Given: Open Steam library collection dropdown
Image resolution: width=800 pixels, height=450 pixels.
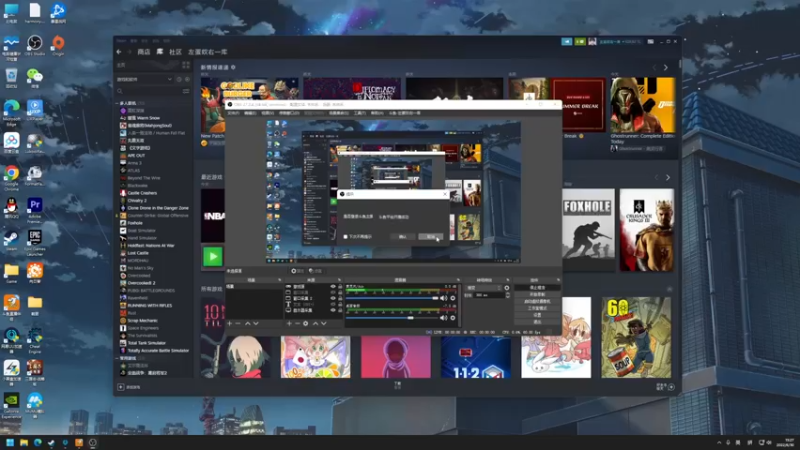Looking at the screenshot, I should (144, 80).
